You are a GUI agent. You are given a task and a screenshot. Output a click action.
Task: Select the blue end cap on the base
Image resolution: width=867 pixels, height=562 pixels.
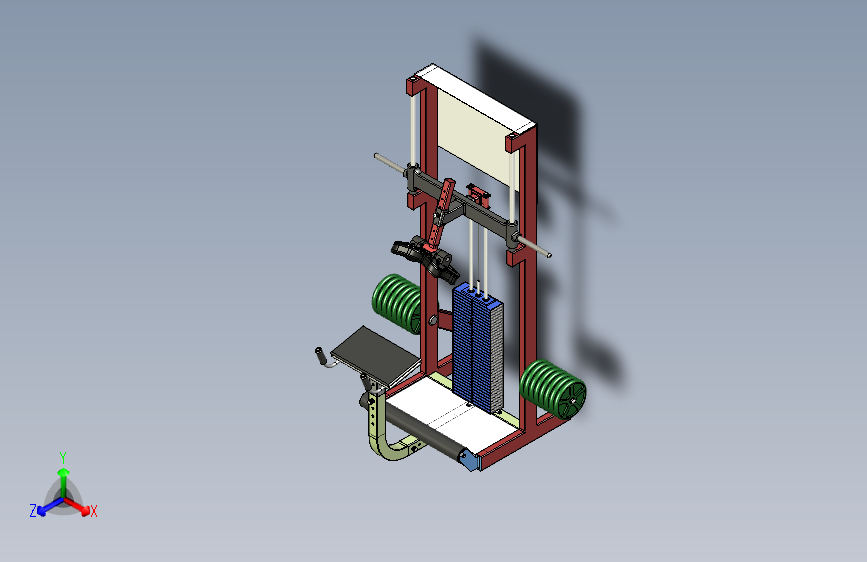[x=469, y=460]
